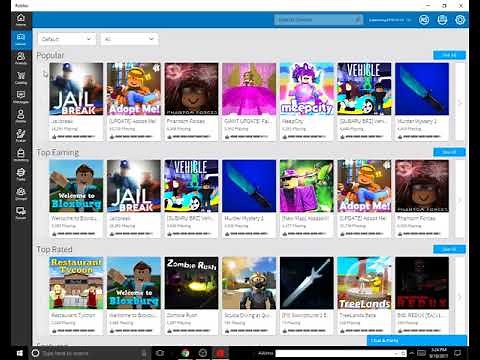Open the Chat & Party bar
This screenshot has height=360, width=480.
pyautogui.click(x=417, y=340)
